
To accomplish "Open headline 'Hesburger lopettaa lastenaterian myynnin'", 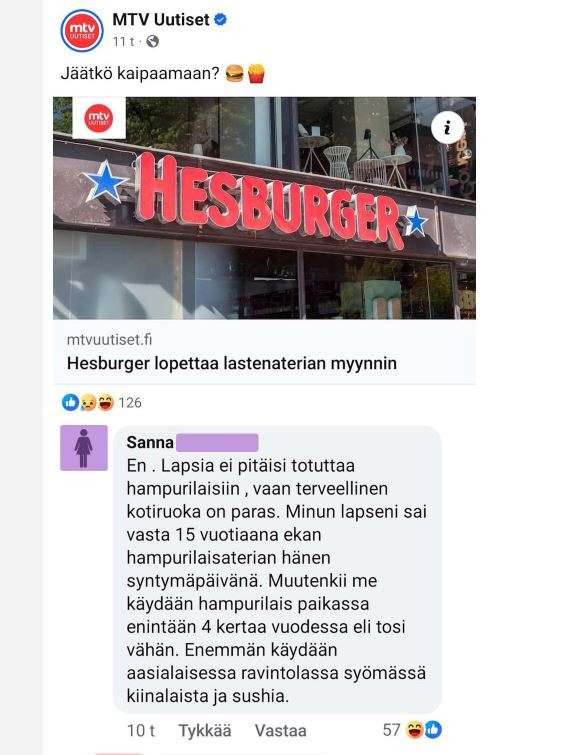I will pyautogui.click(x=232, y=363).
